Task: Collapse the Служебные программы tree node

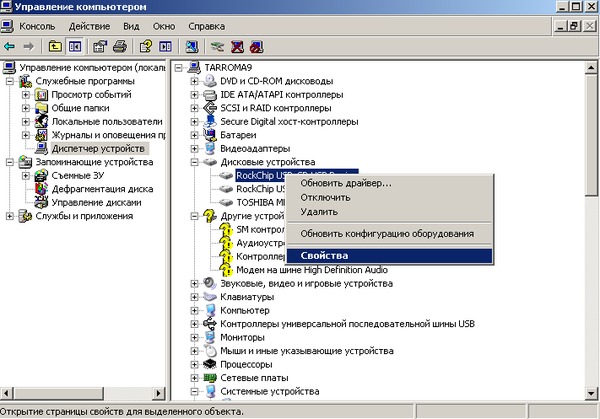Action: (x=10, y=81)
